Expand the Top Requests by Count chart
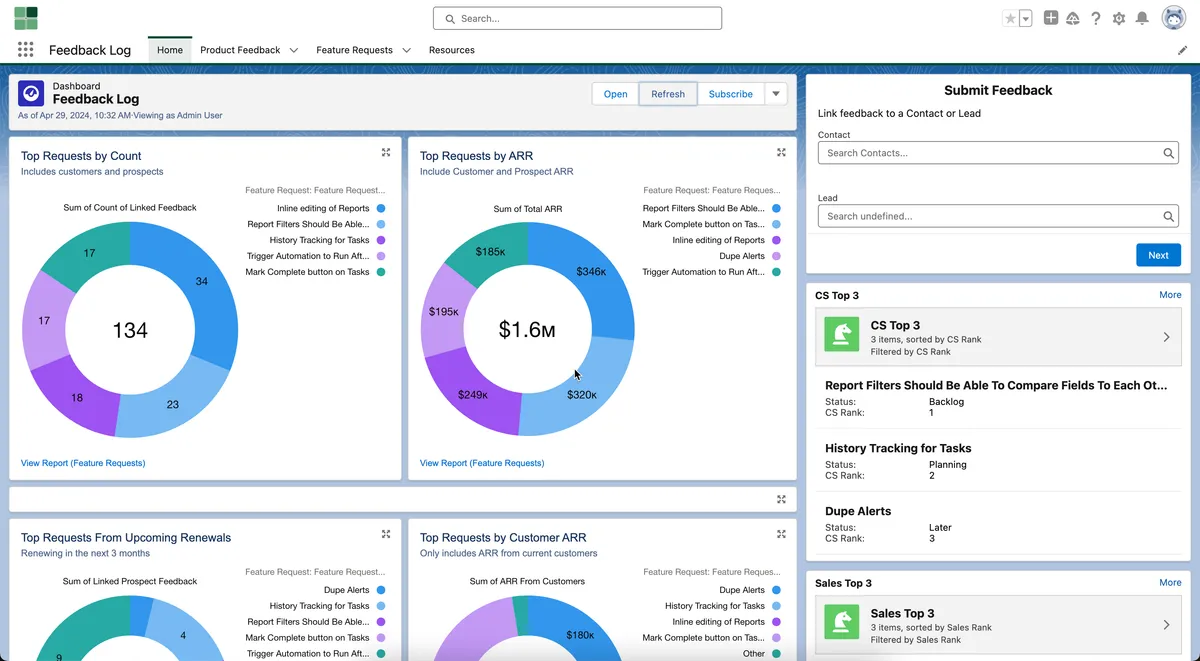The width and height of the screenshot is (1200, 661). 386,153
